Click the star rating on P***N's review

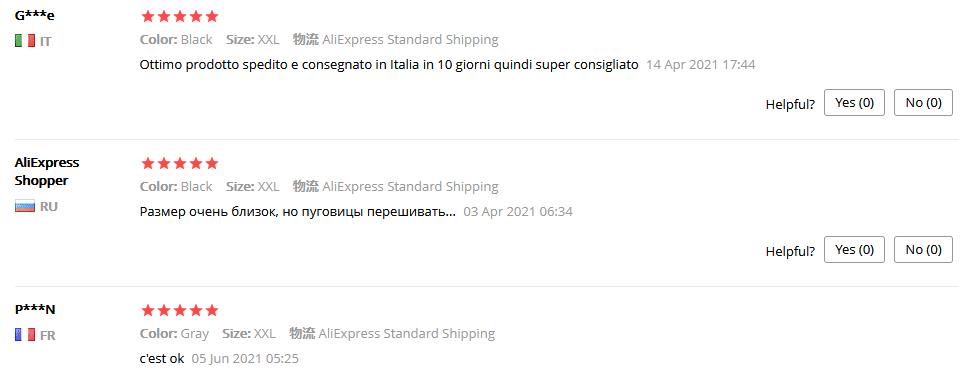180,311
